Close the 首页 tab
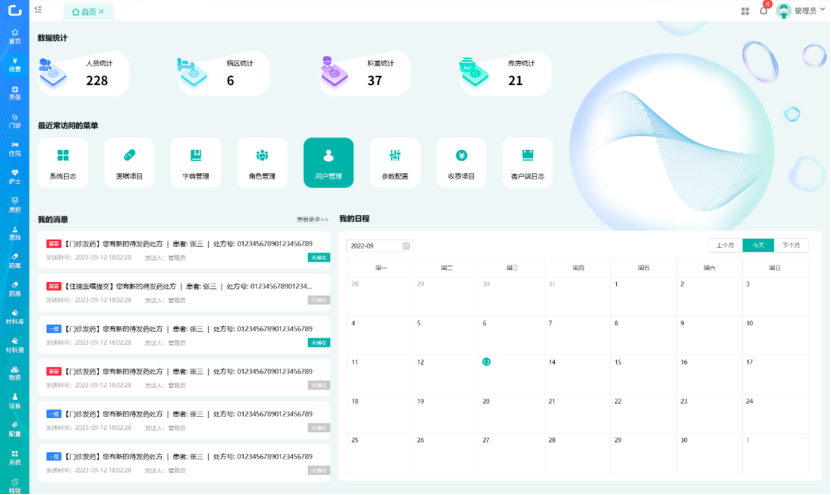Screen dimensions: 831x495 (x=101, y=11)
